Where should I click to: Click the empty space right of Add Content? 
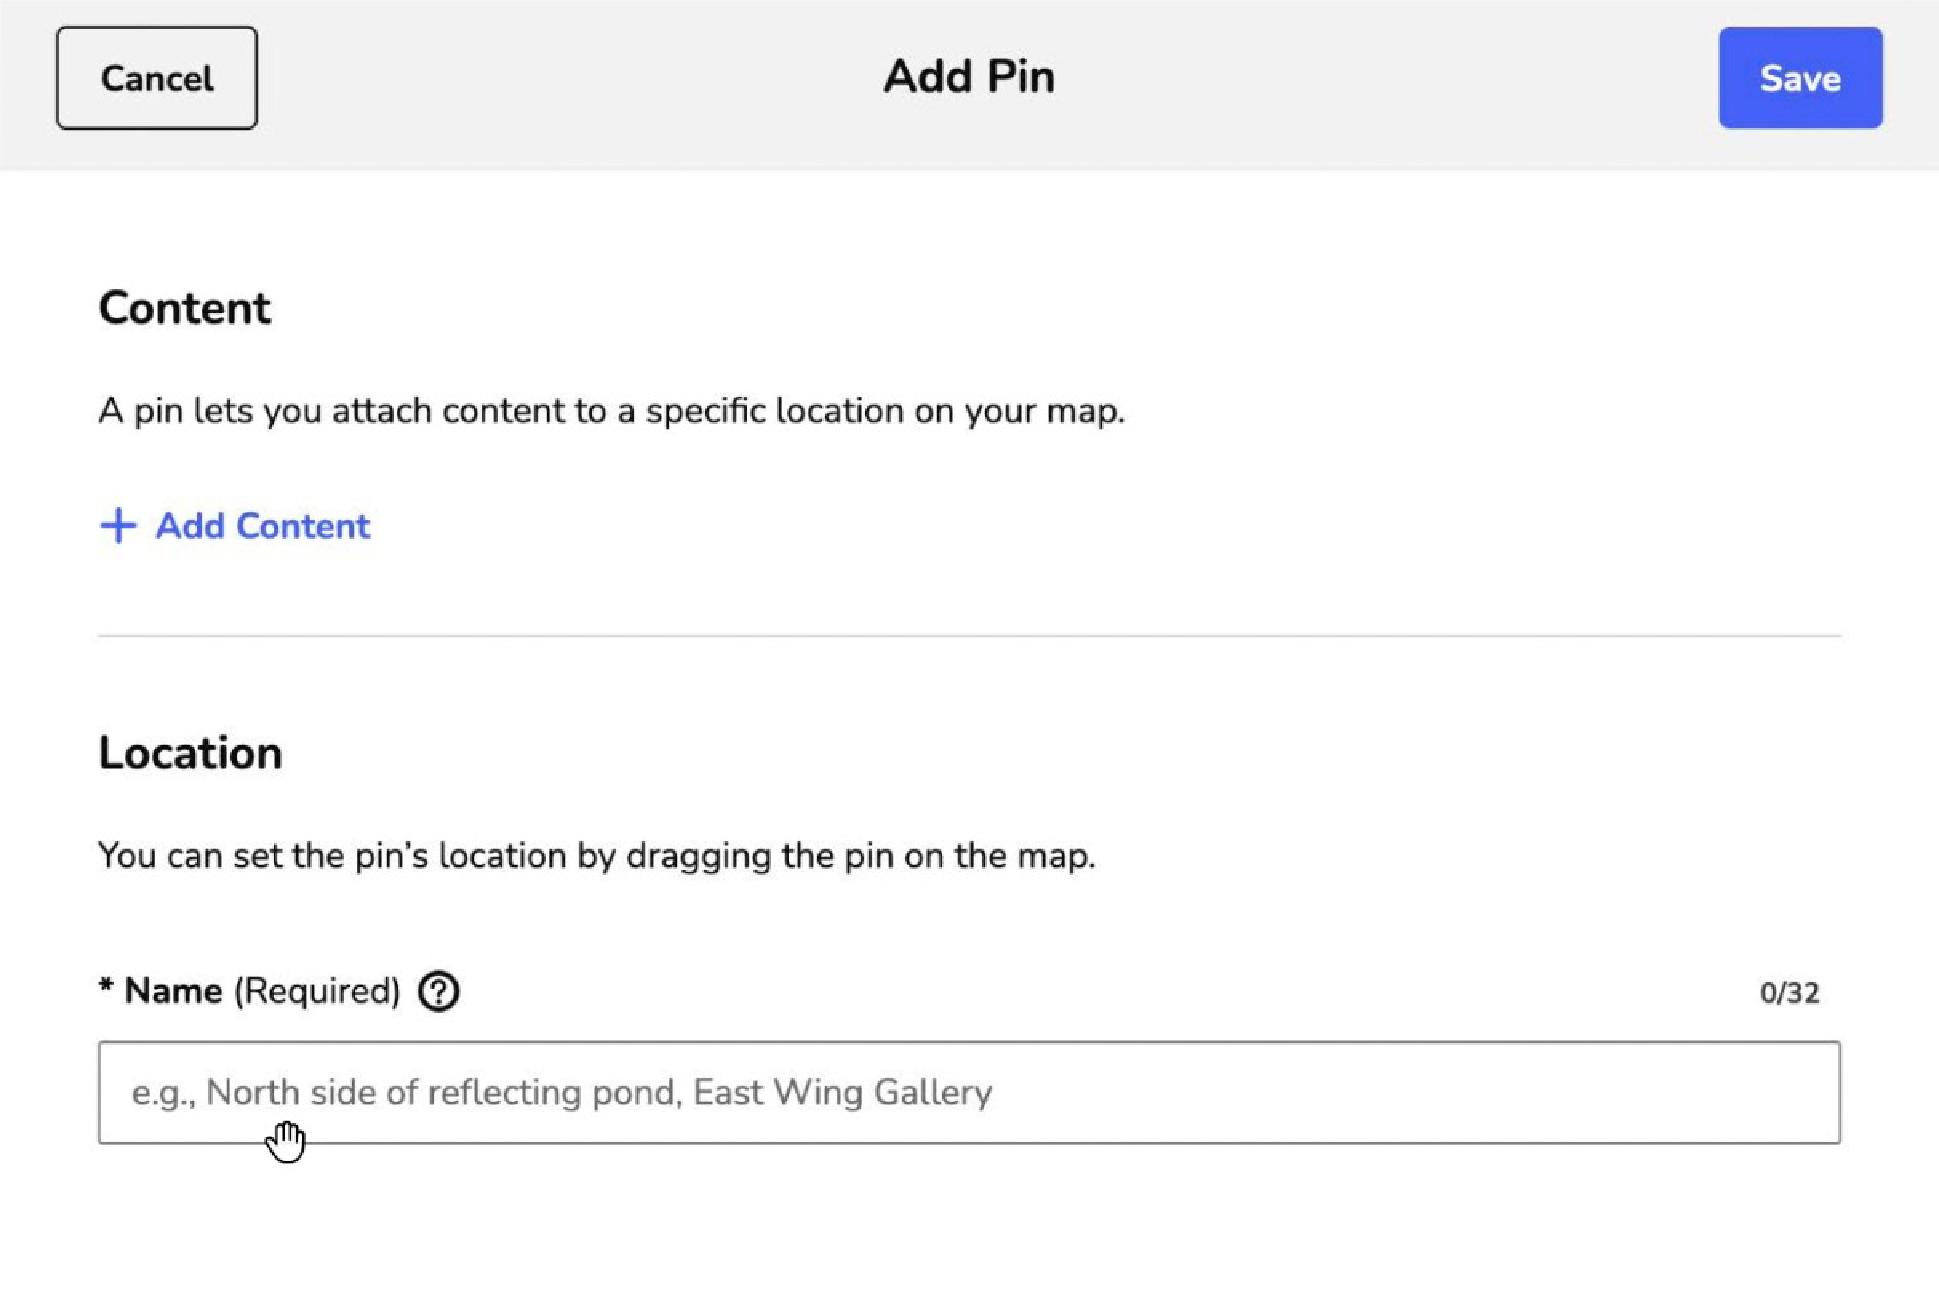tap(1000, 526)
